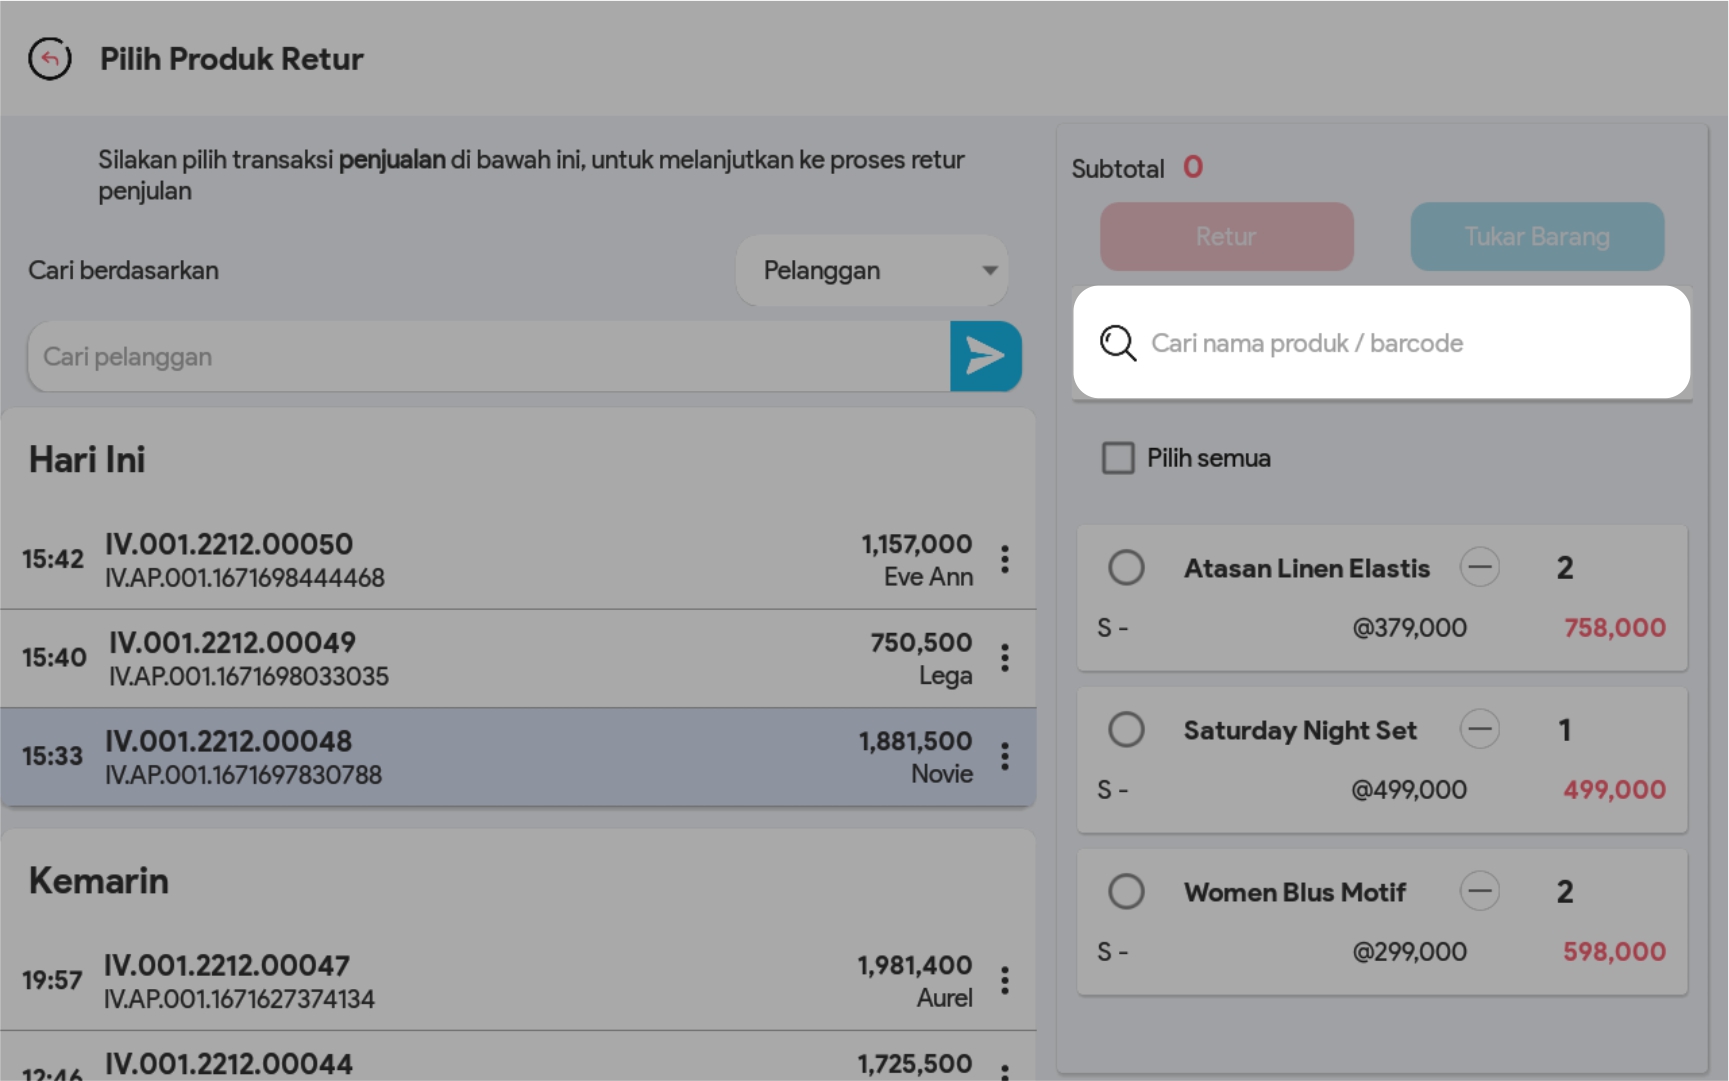Viewport: 1729px width, 1081px height.
Task: Click the Tukar Barang button
Action: [1536, 237]
